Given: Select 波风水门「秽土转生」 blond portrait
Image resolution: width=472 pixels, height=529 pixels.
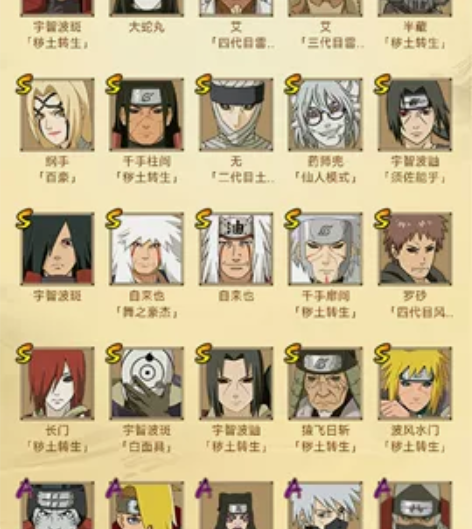Looking at the screenshot, I should pyautogui.click(x=415, y=384).
